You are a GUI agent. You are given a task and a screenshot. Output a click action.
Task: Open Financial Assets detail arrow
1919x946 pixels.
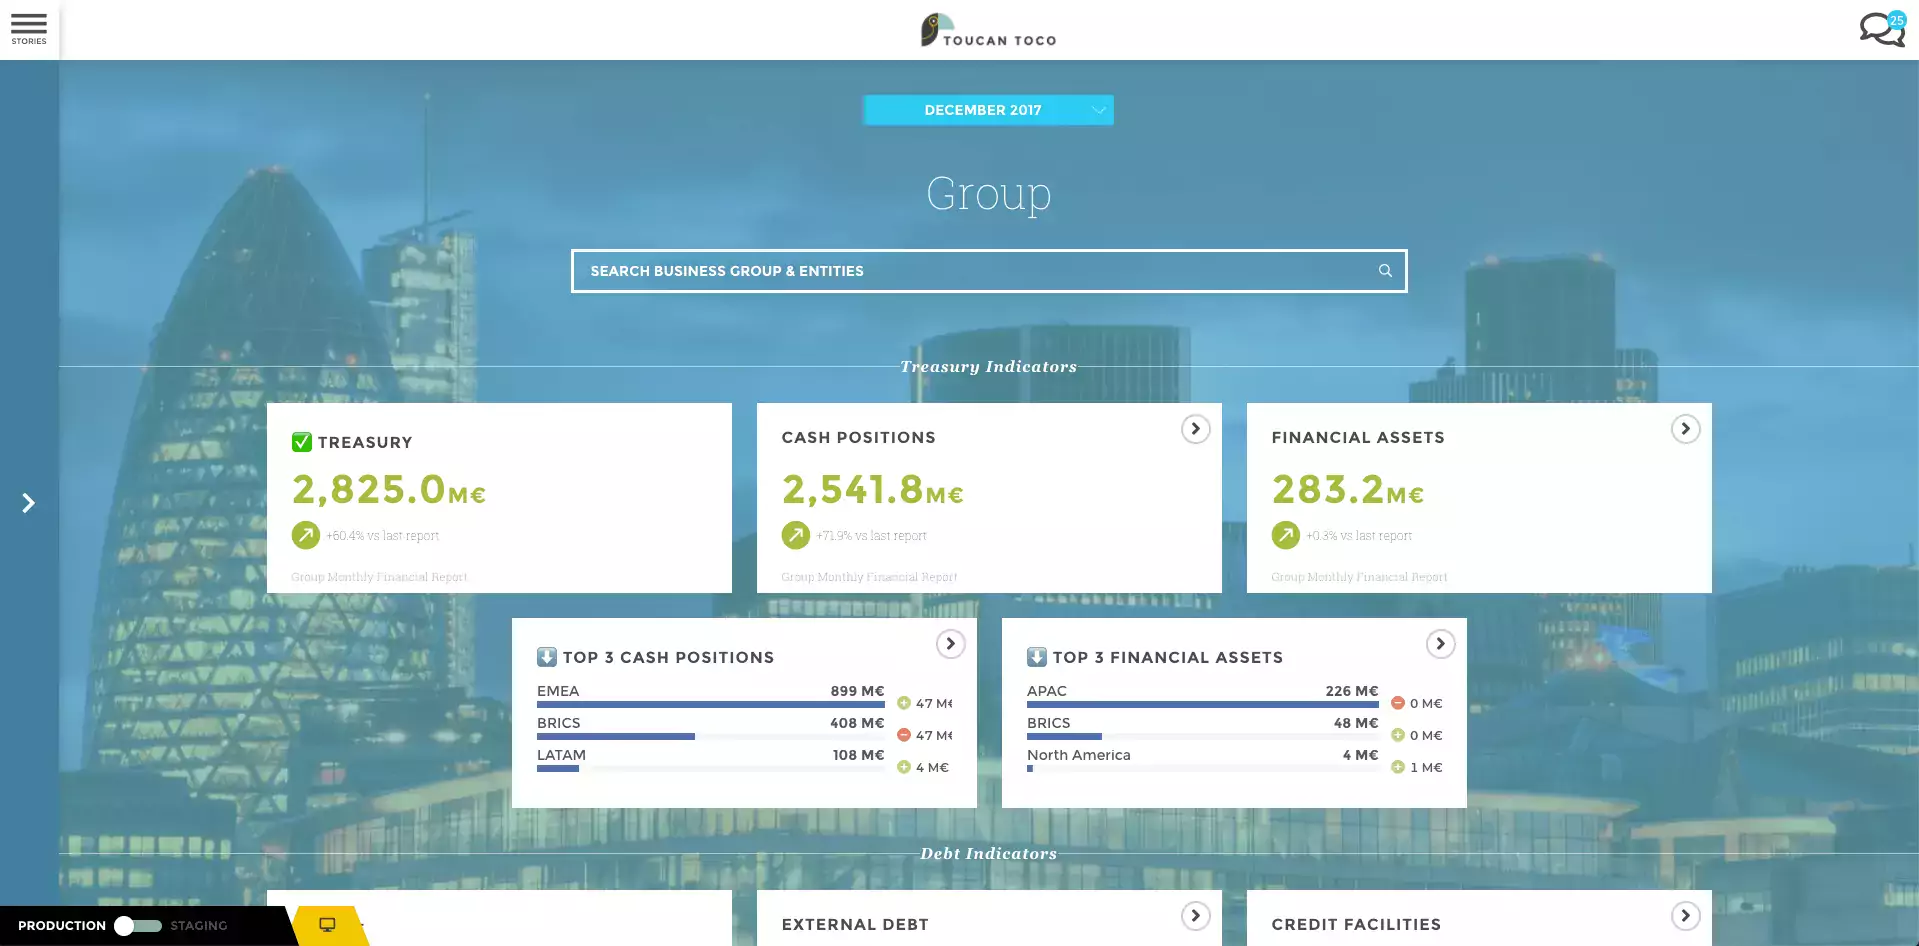click(1685, 429)
